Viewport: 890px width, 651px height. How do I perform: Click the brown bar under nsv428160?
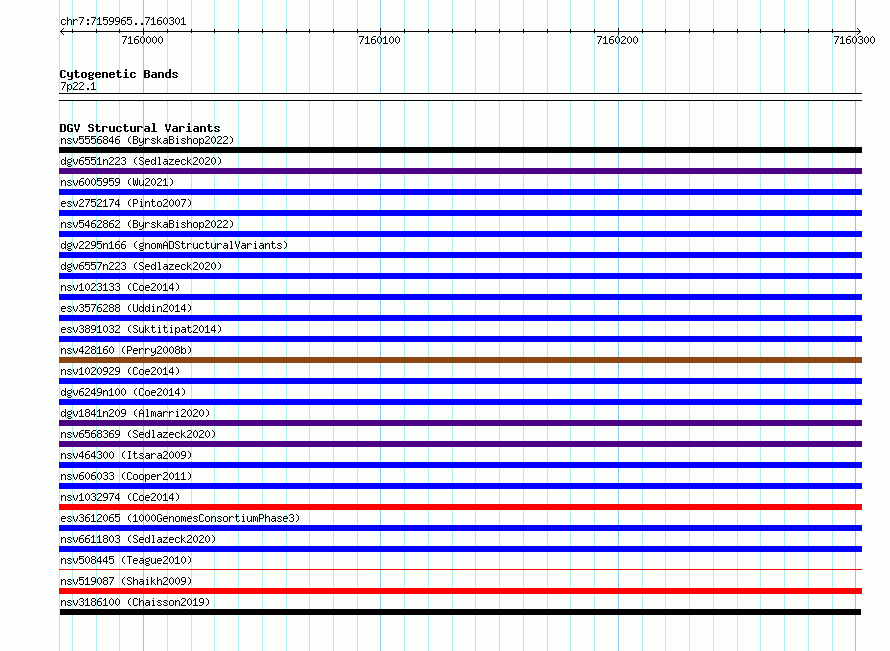[x=460, y=360]
